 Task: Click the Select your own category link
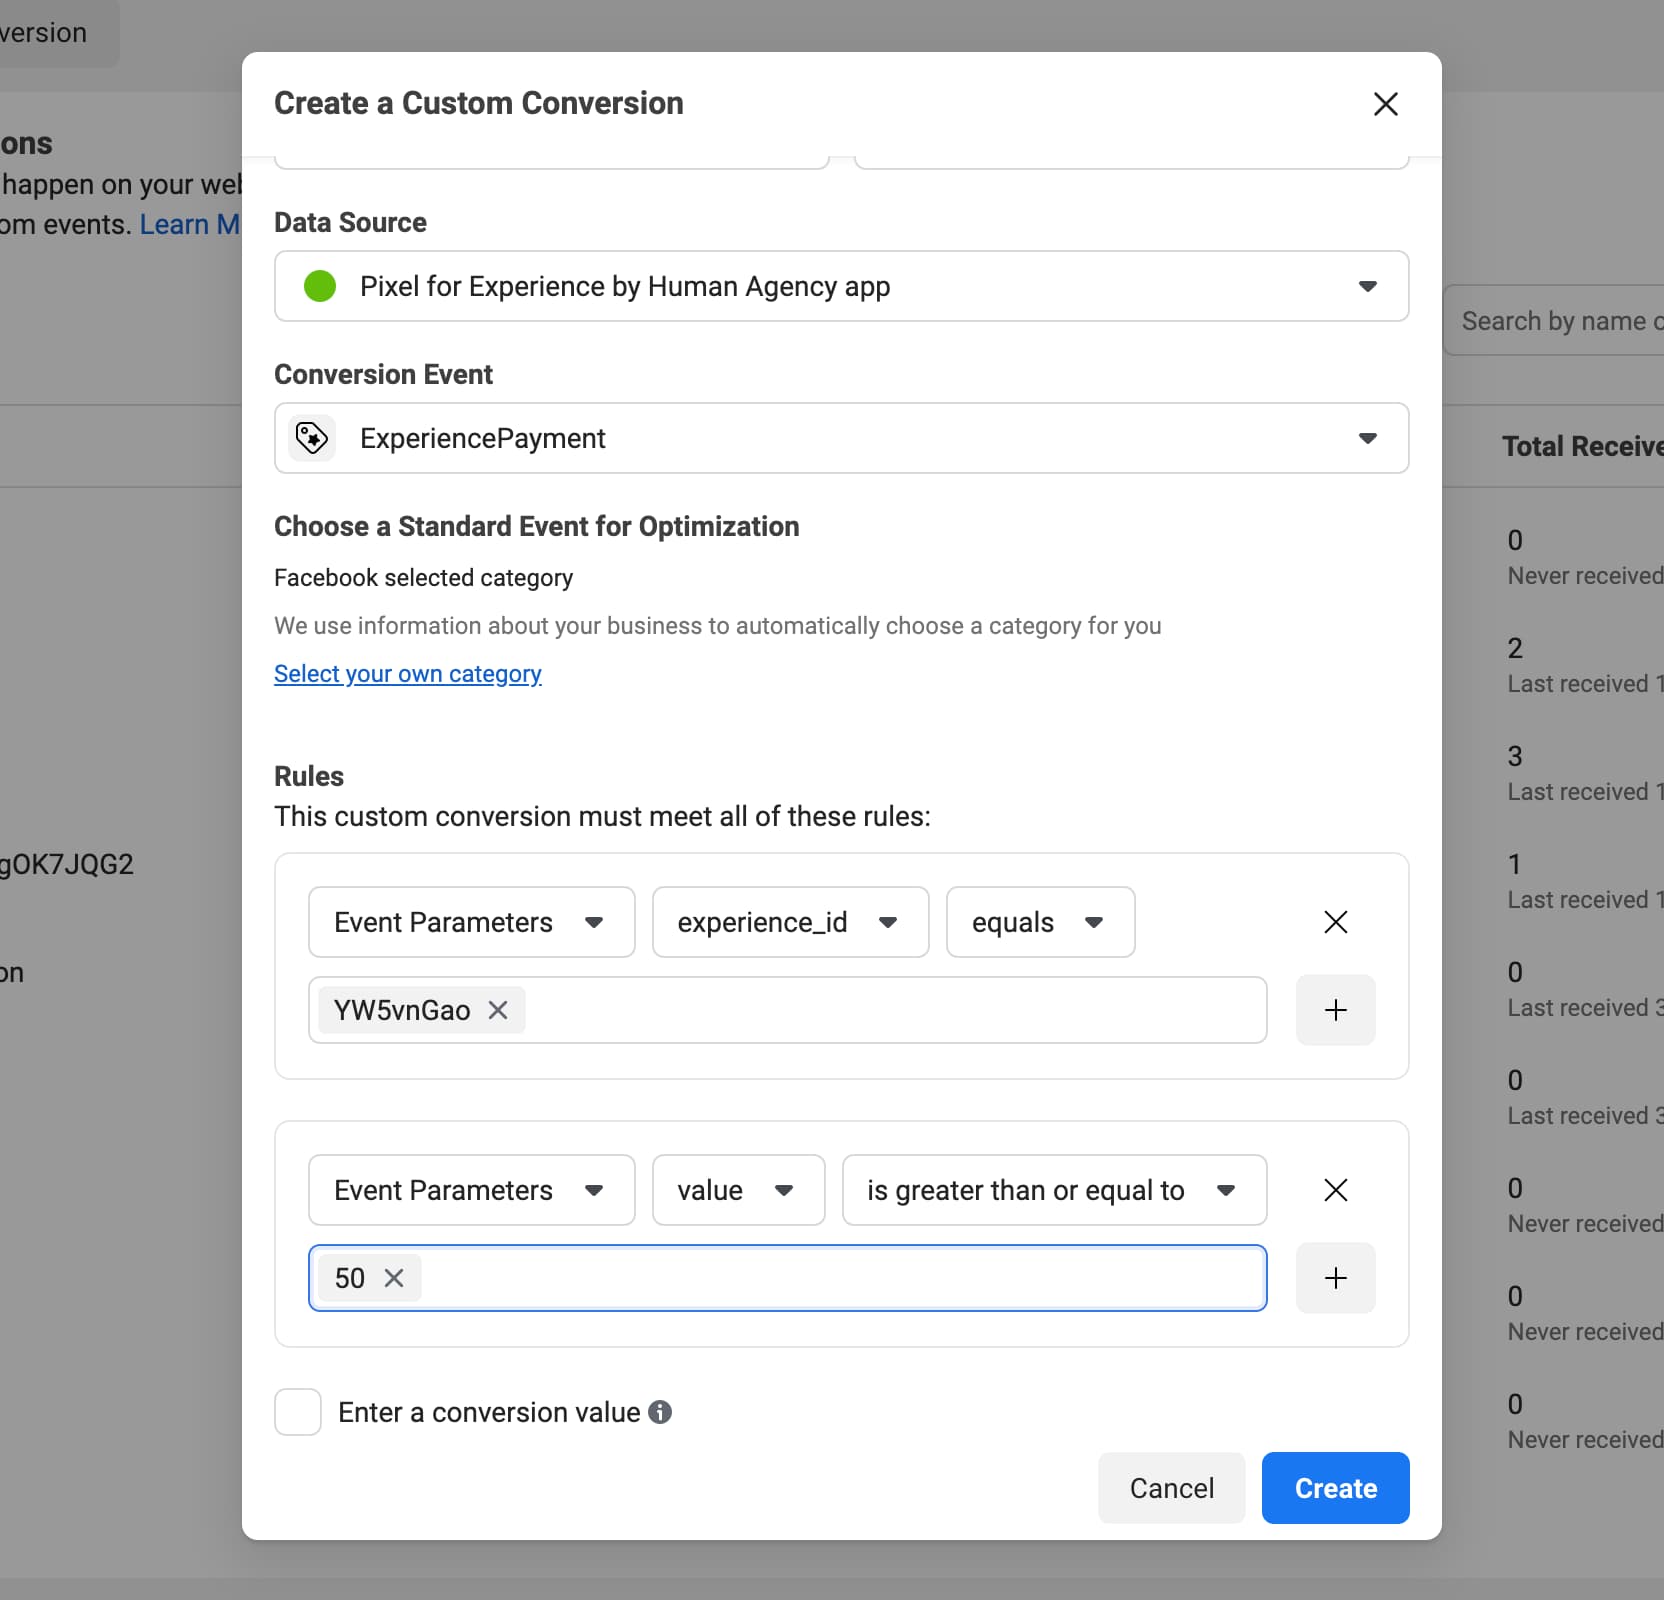click(x=408, y=674)
